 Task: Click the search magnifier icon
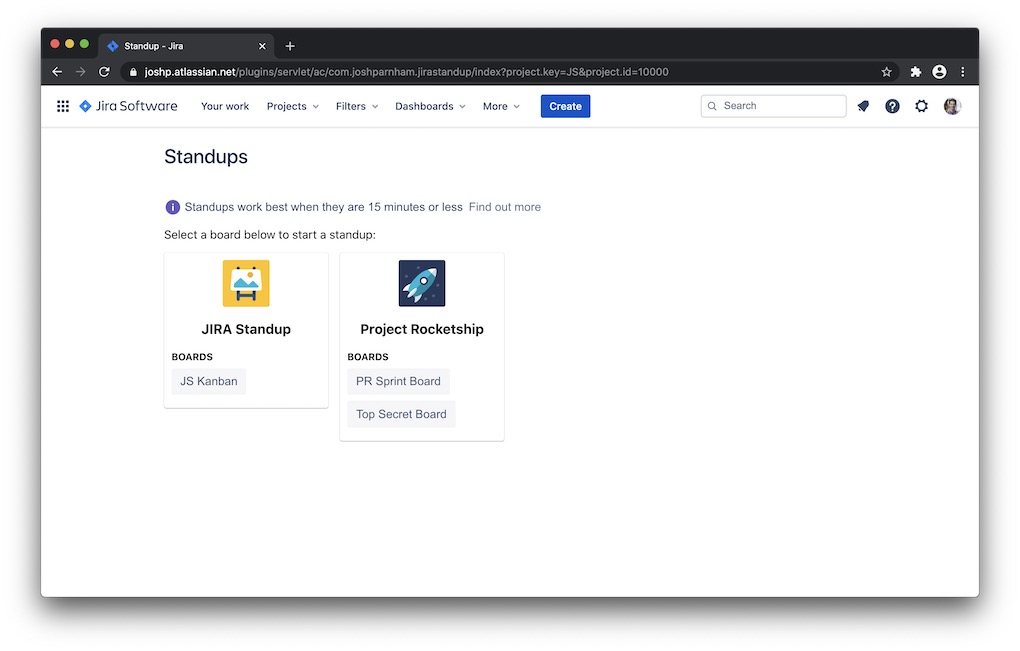point(712,106)
